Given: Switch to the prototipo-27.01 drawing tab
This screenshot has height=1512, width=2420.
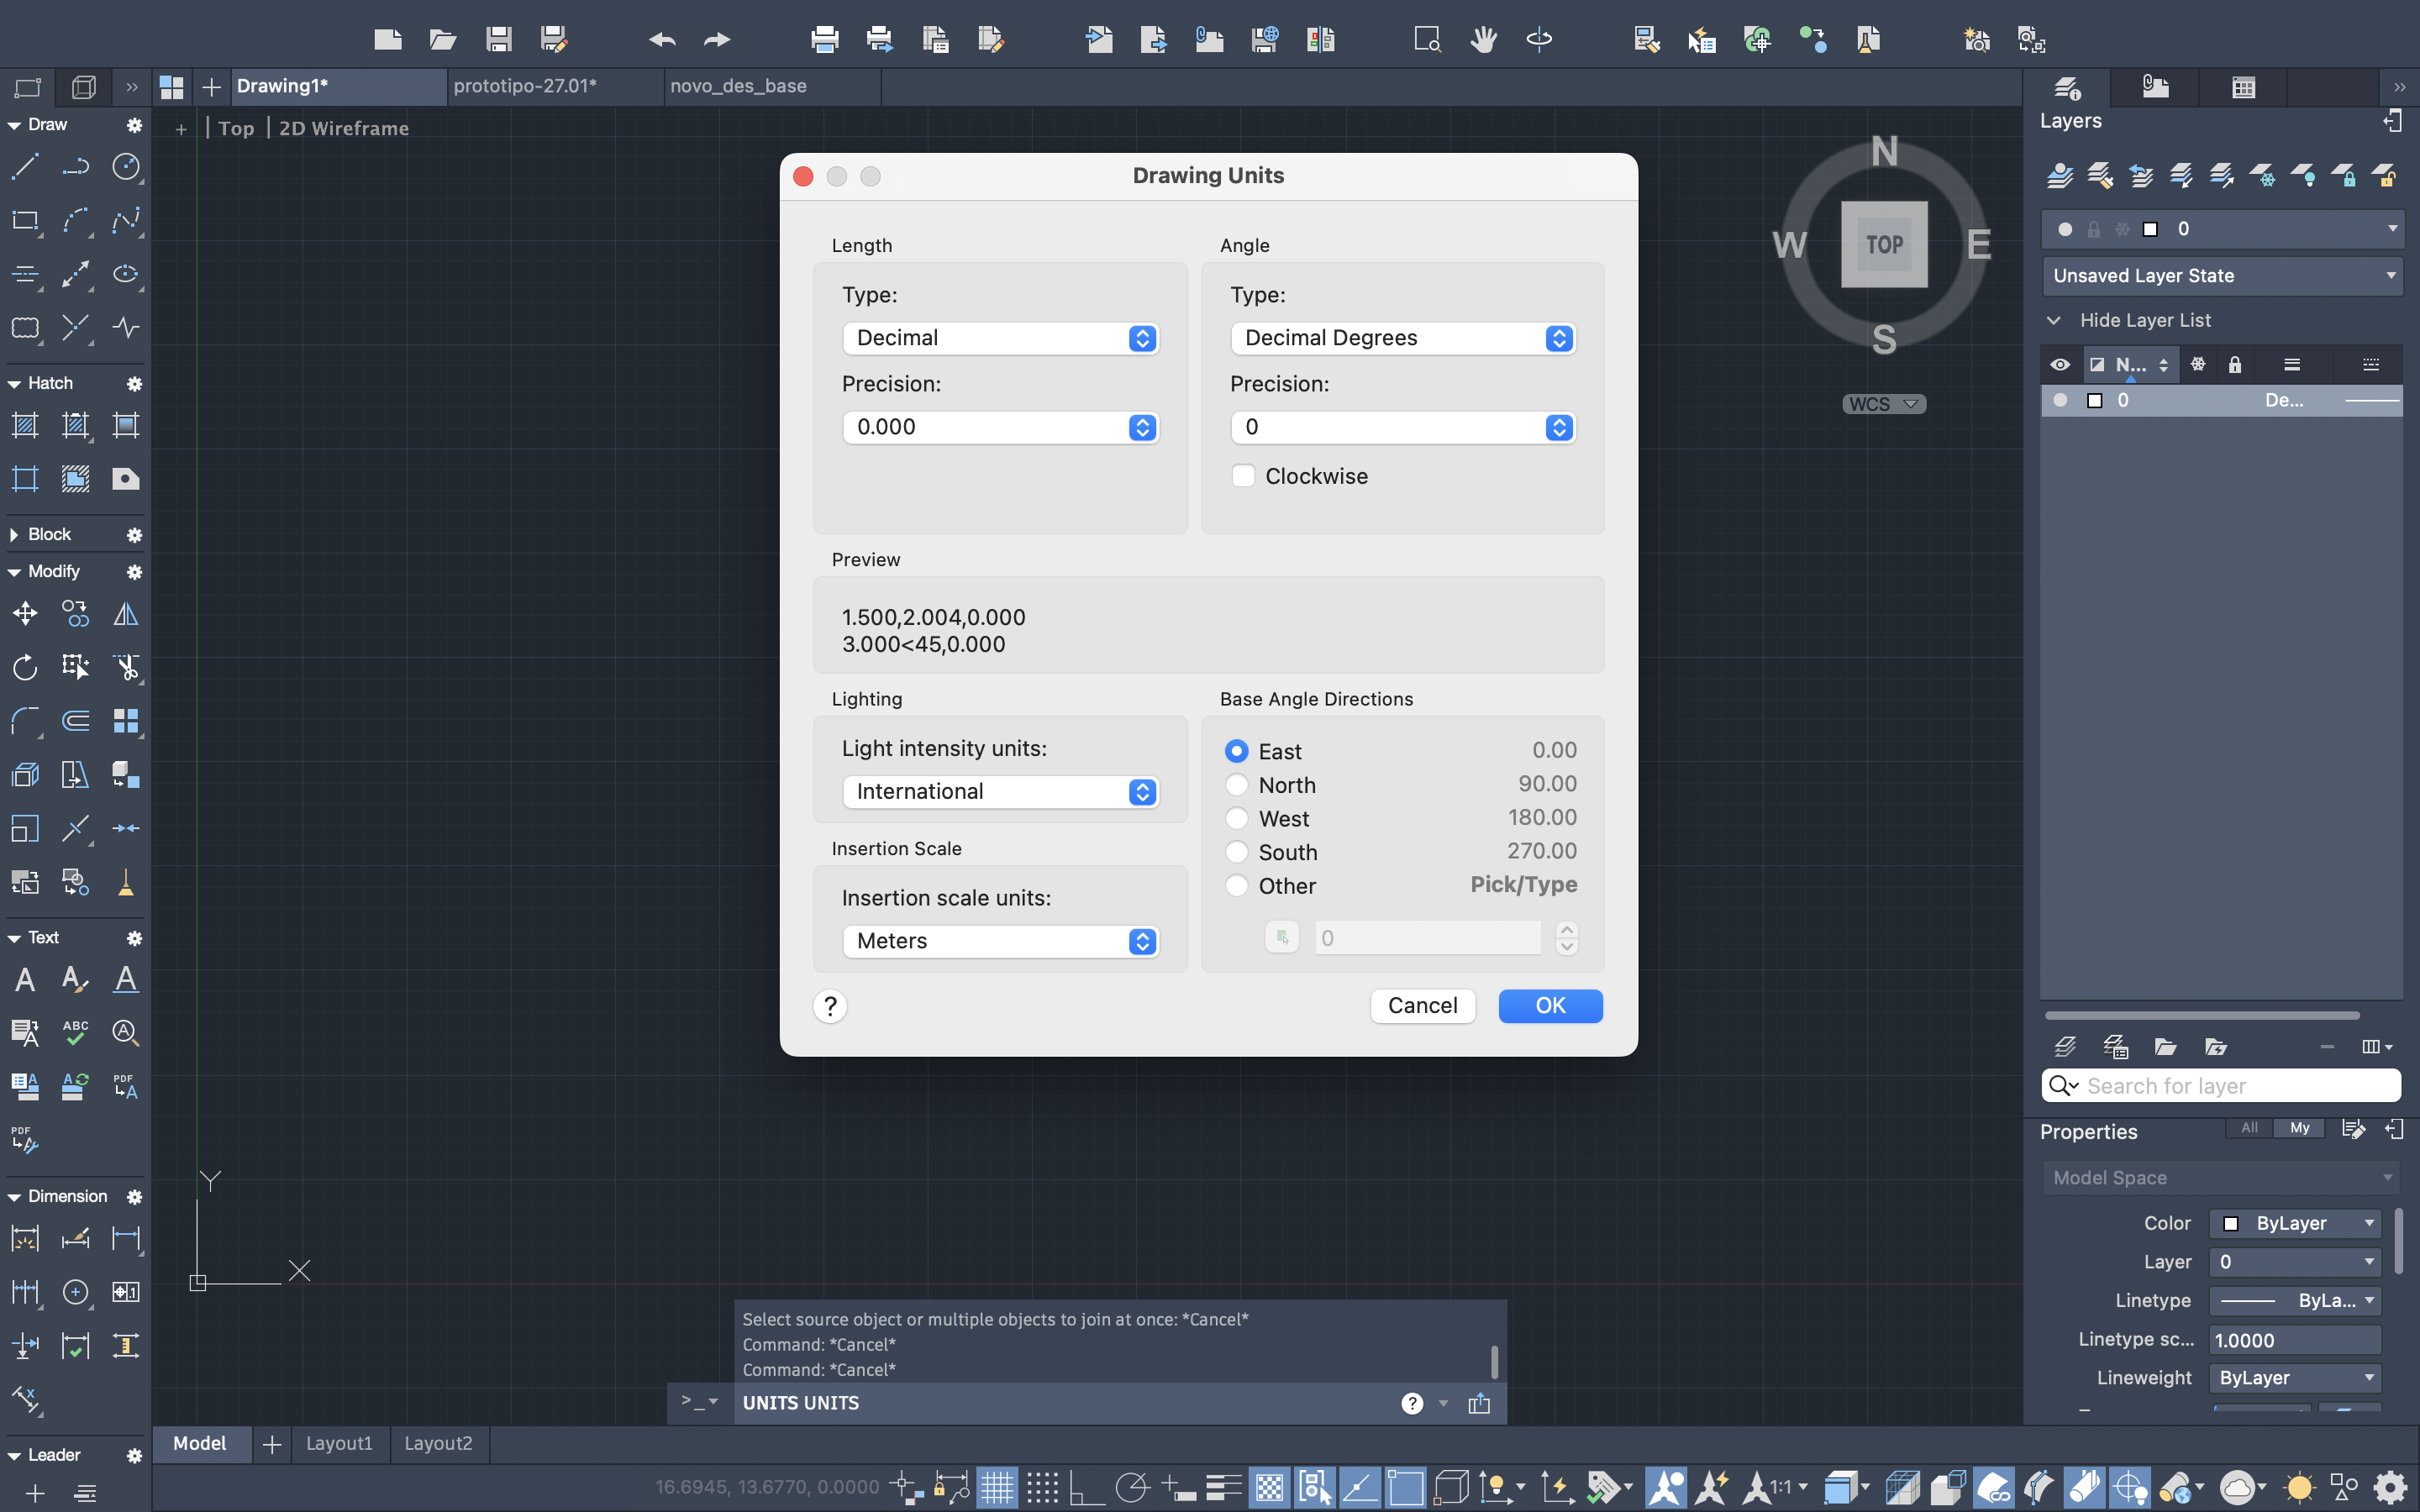Looking at the screenshot, I should (525, 86).
